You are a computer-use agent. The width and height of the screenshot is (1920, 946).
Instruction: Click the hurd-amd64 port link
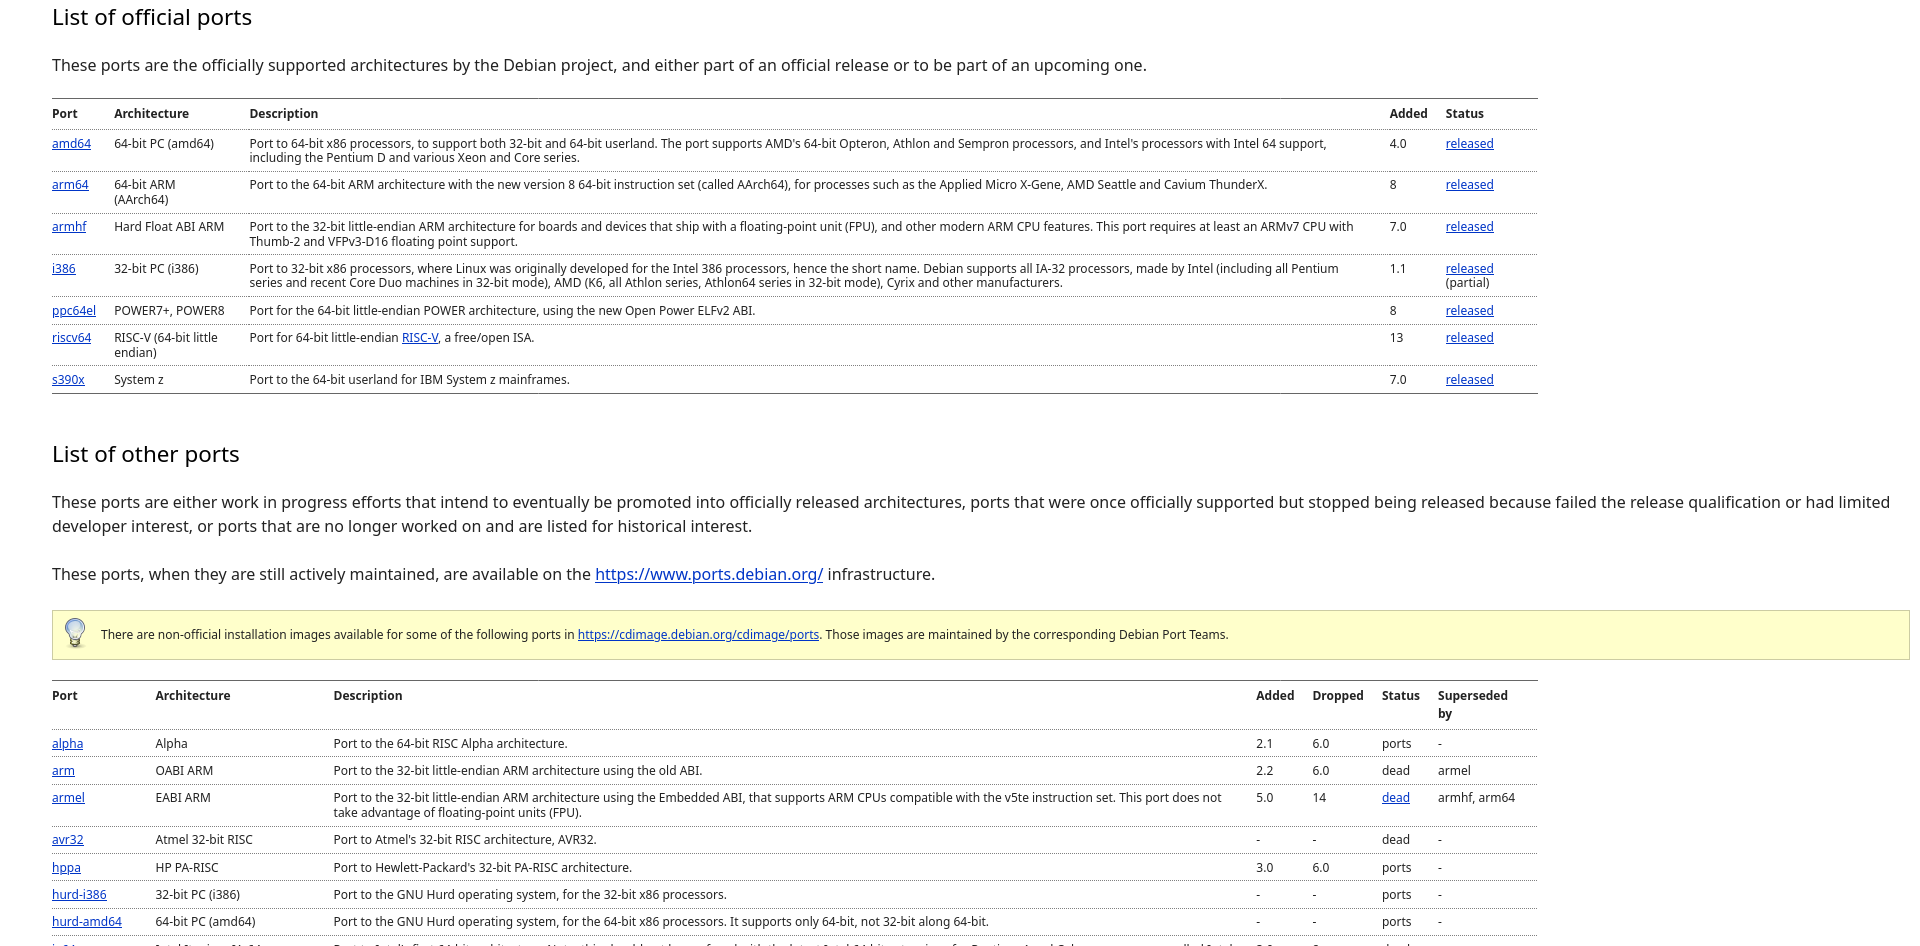87,922
